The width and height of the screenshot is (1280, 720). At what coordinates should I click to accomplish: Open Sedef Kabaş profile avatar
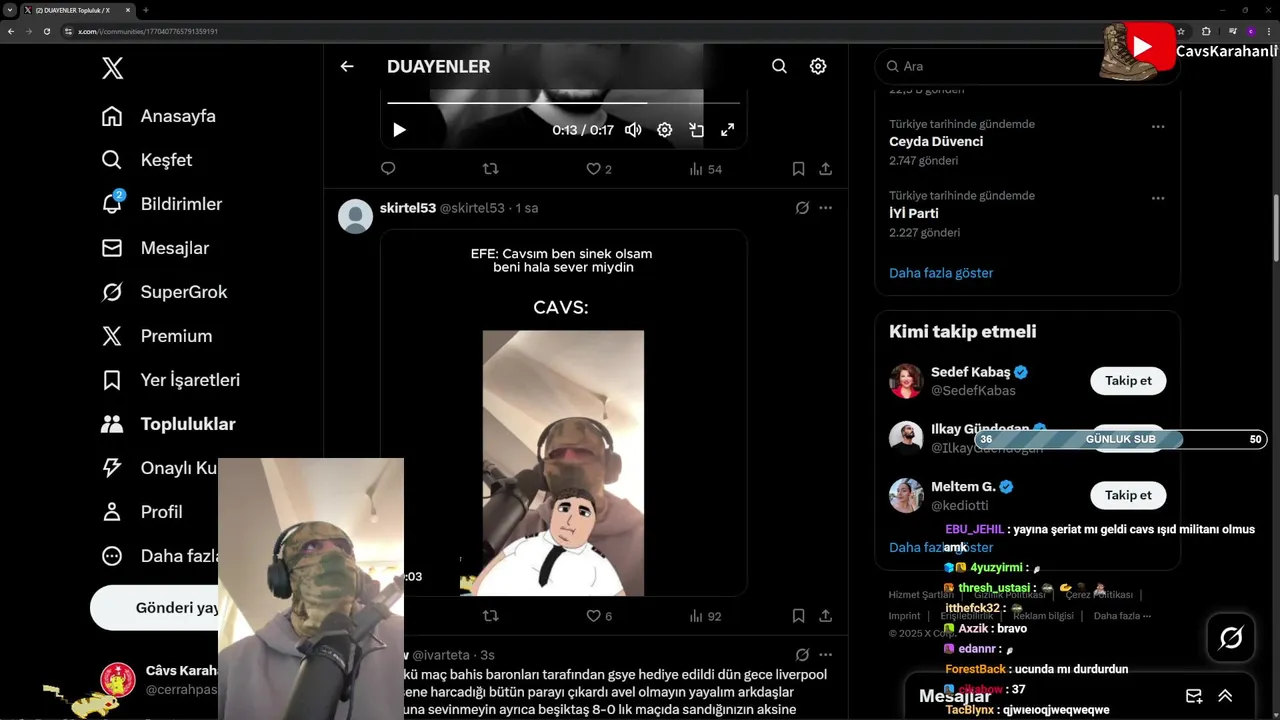tap(906, 381)
